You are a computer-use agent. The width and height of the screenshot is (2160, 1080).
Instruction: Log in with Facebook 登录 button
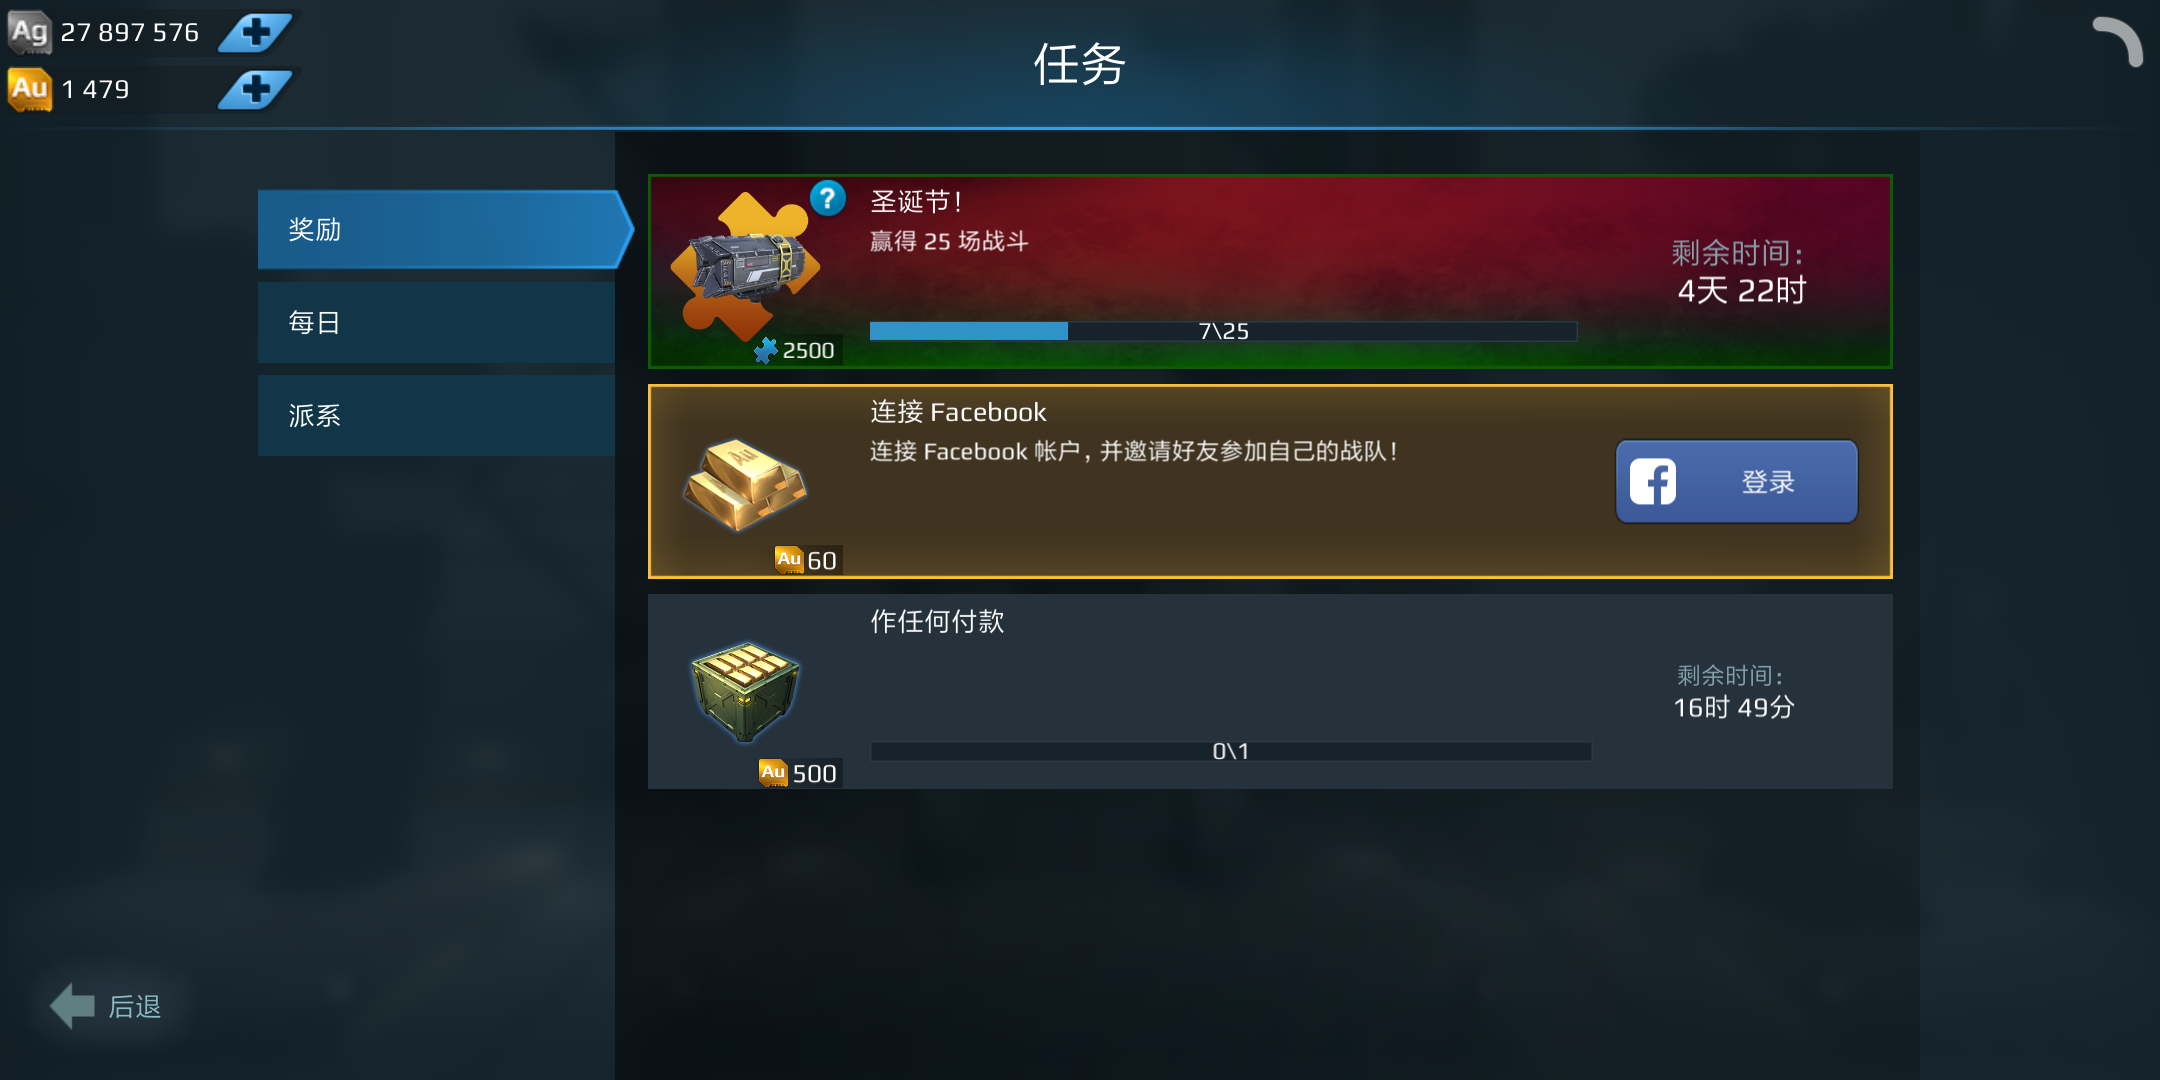tap(1737, 482)
